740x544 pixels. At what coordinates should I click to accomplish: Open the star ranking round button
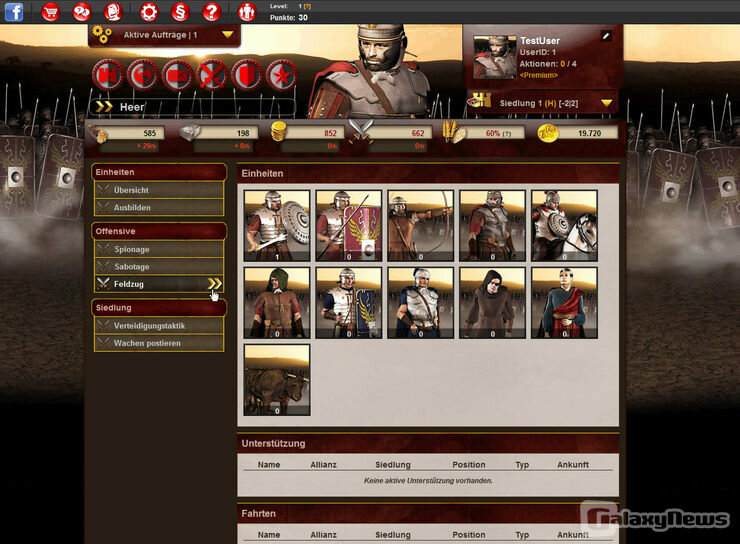pos(282,75)
